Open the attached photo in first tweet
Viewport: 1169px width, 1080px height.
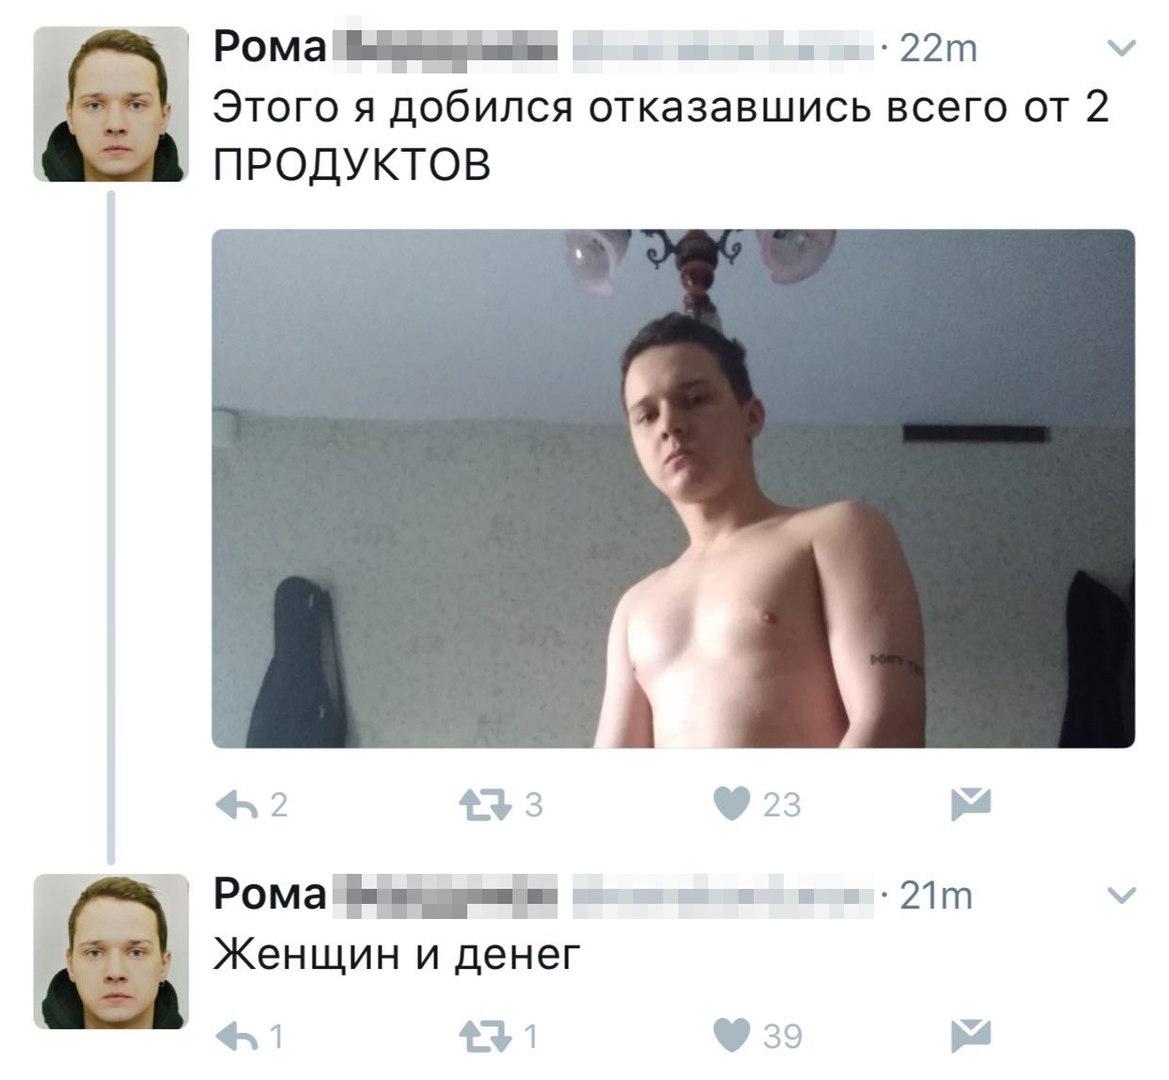click(x=673, y=488)
